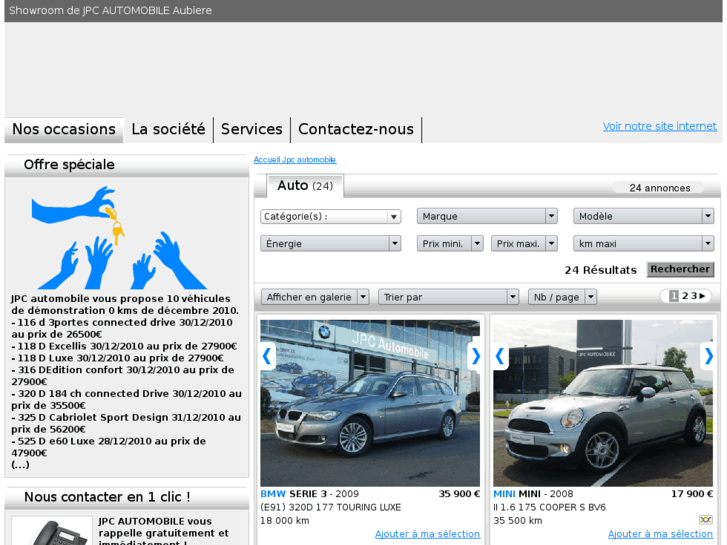Click the 17 900 € price
This screenshot has height=545, width=727.
pyautogui.click(x=692, y=494)
